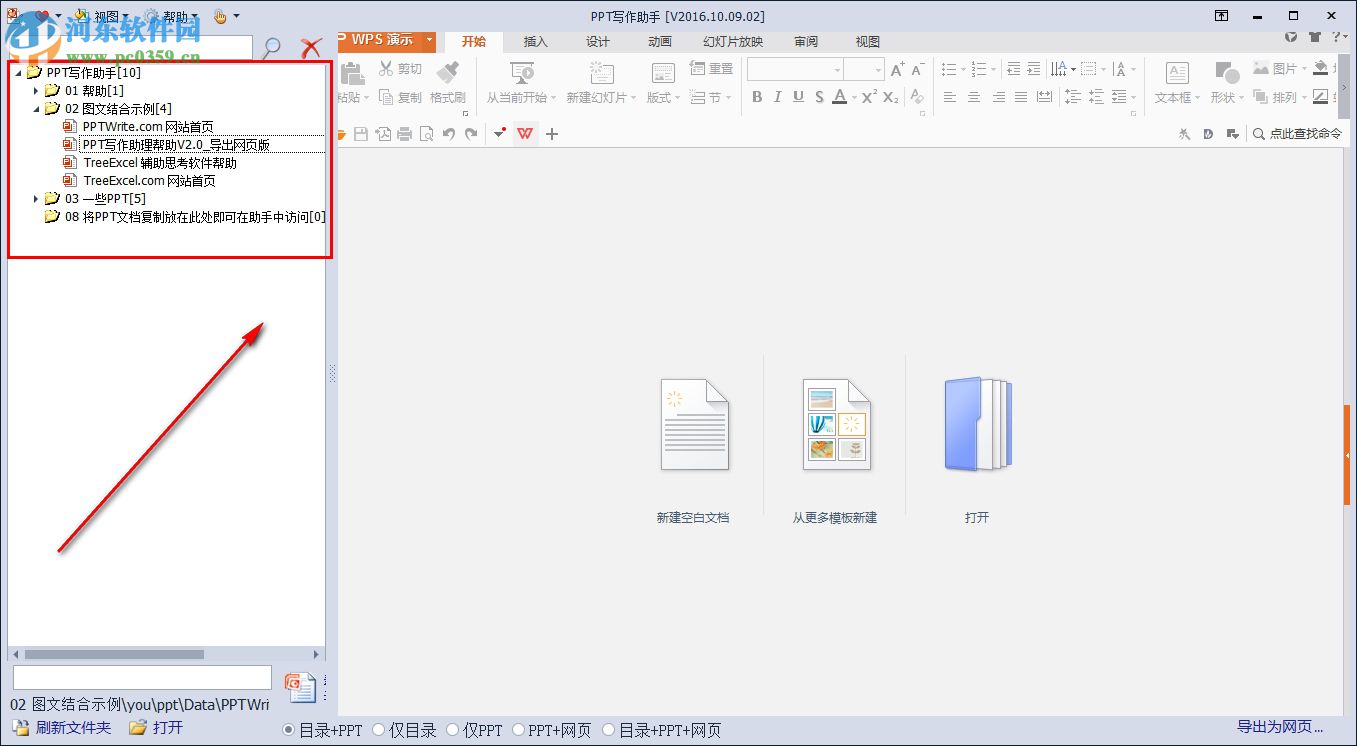The height and width of the screenshot is (746, 1357).
Task: Collapse the PPT写作助手[10] root node
Action: pyautogui.click(x=17, y=73)
